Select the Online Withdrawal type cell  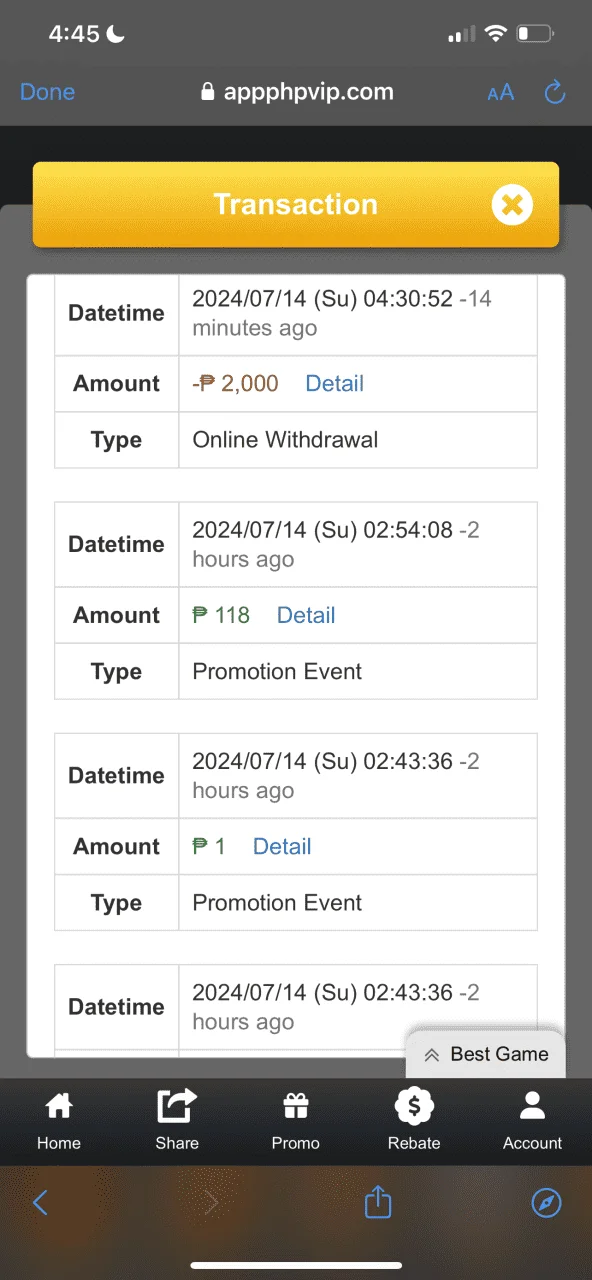point(358,440)
